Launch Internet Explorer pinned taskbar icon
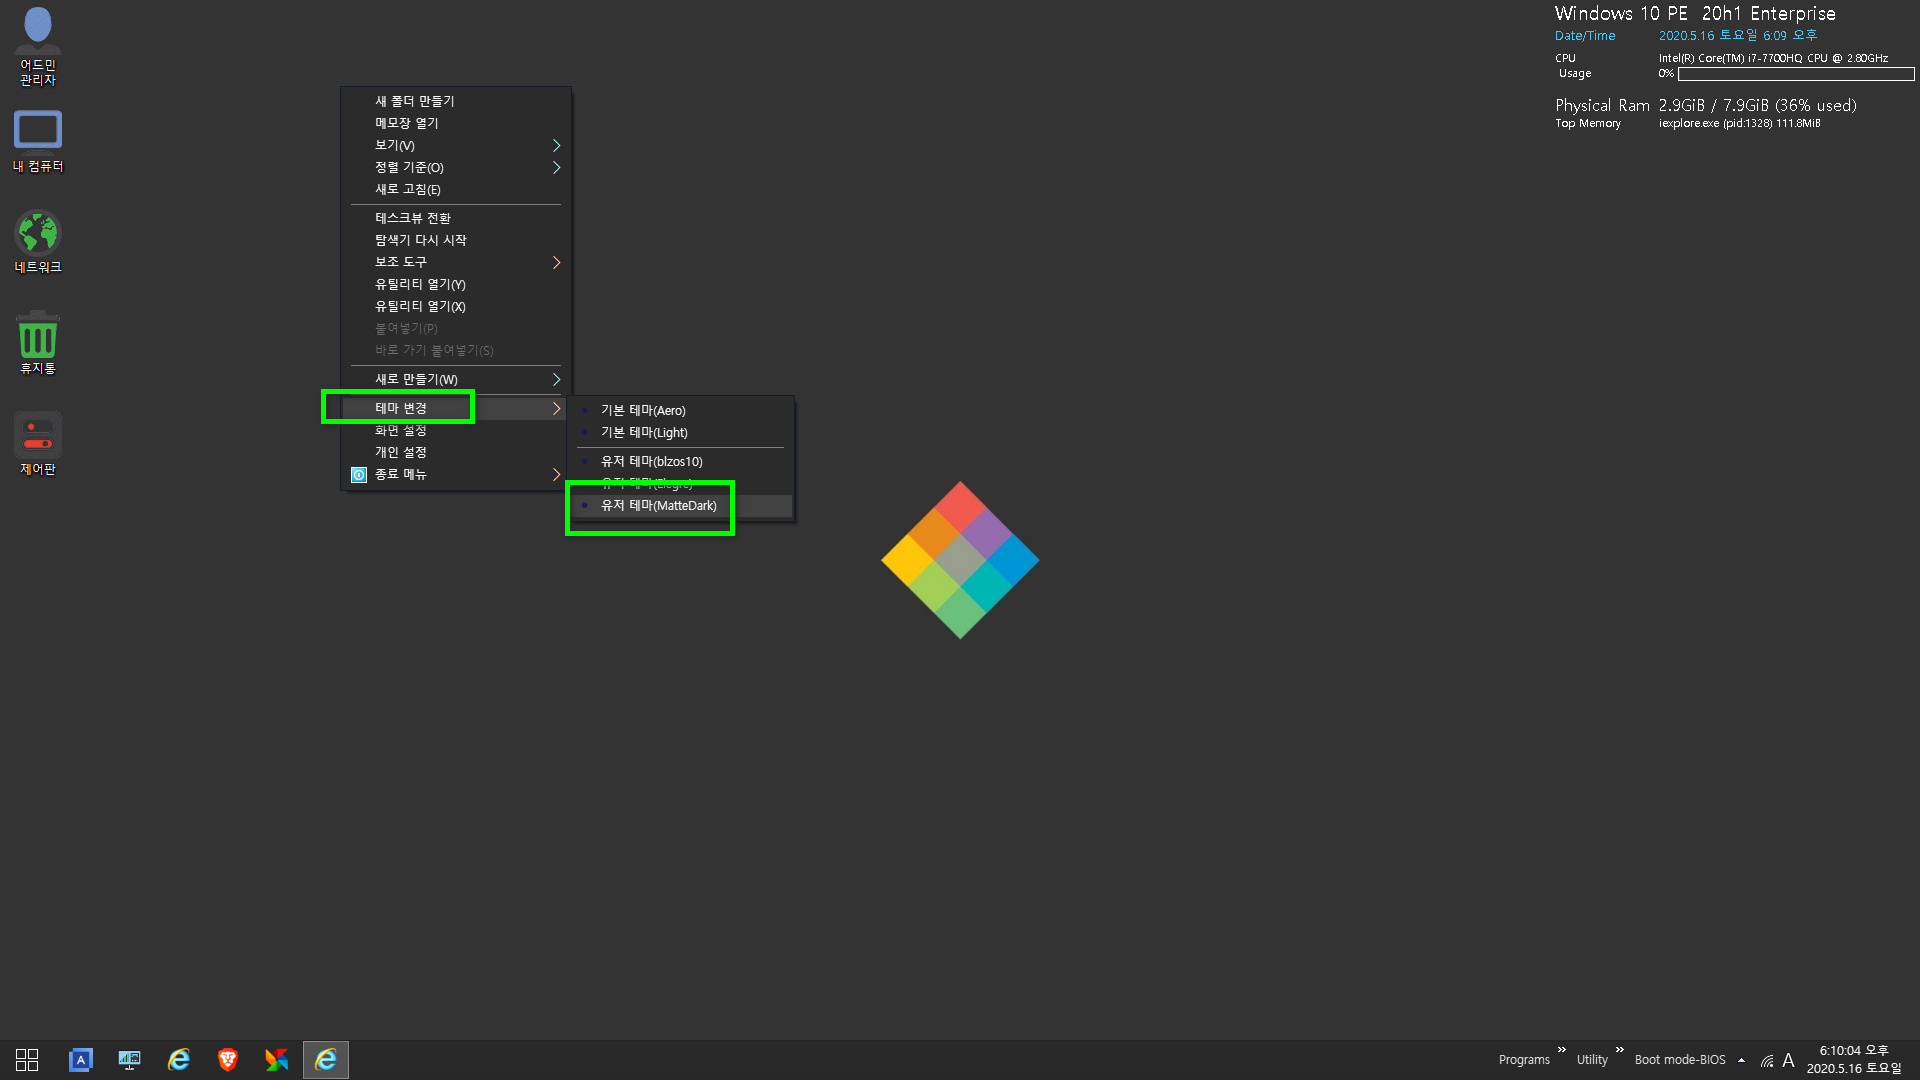The image size is (1920, 1080). click(179, 1060)
